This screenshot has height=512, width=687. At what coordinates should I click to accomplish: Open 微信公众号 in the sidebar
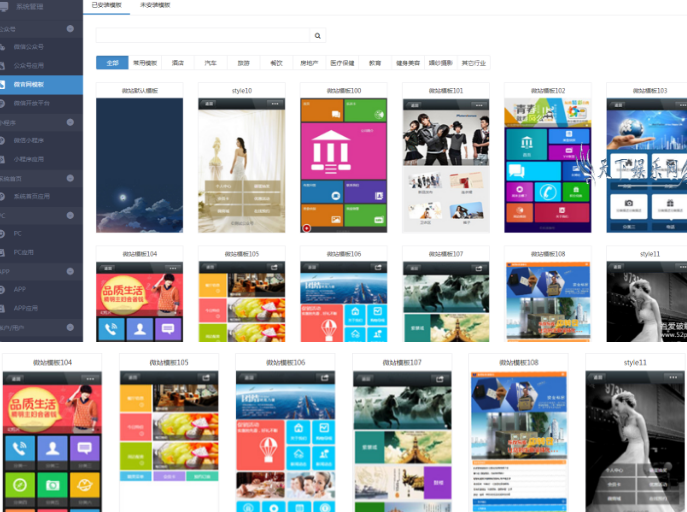(28, 47)
